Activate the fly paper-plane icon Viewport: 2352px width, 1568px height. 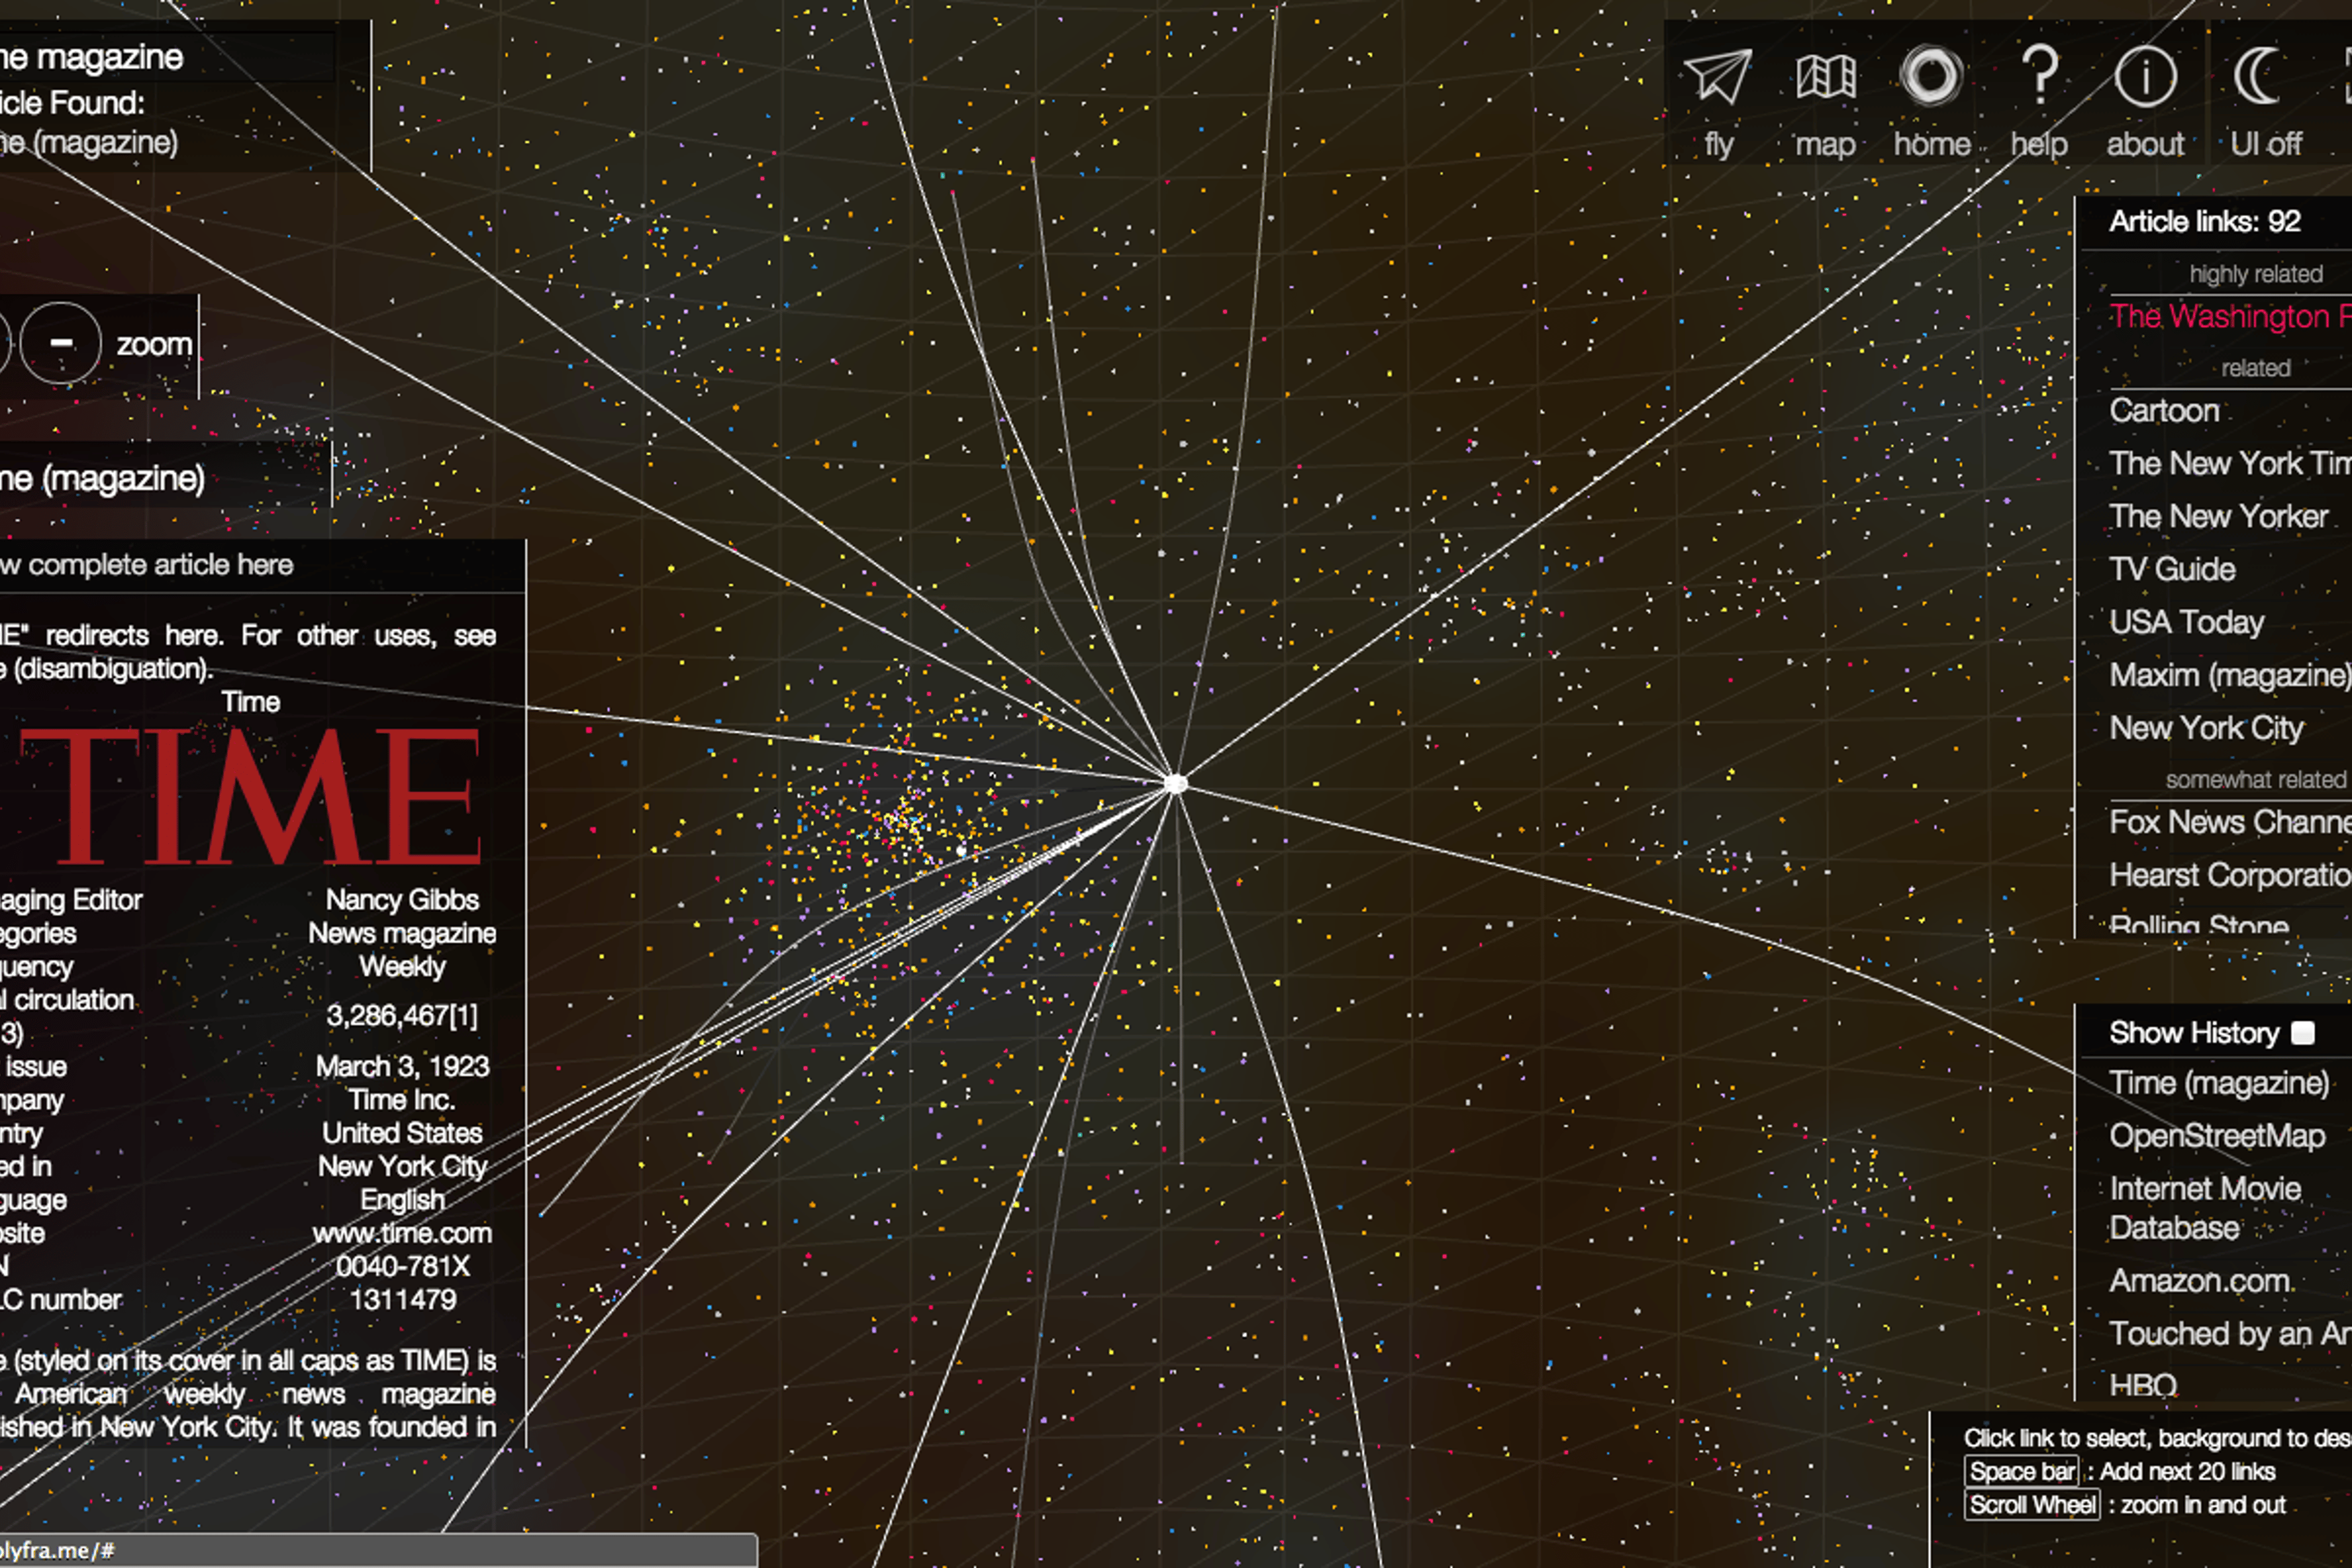(1718, 77)
